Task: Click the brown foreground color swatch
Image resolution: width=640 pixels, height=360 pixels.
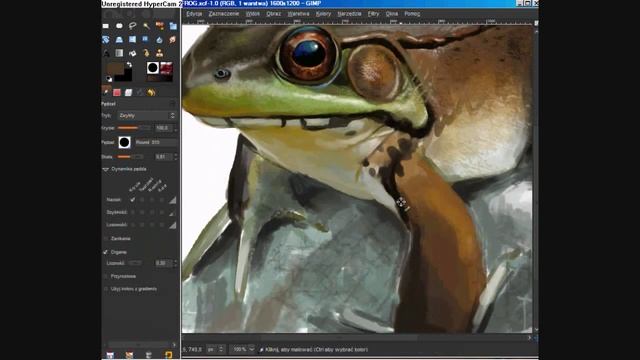Action: [x=115, y=69]
